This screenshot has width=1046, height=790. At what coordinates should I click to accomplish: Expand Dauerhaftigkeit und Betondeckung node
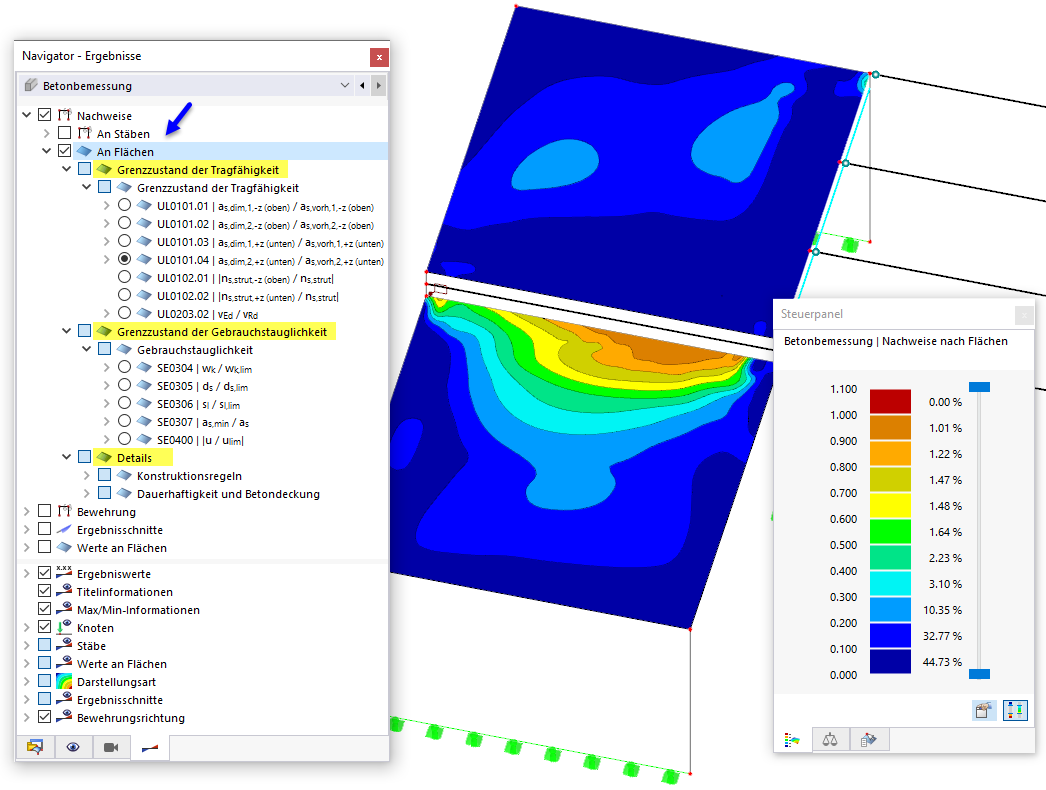tap(87, 494)
